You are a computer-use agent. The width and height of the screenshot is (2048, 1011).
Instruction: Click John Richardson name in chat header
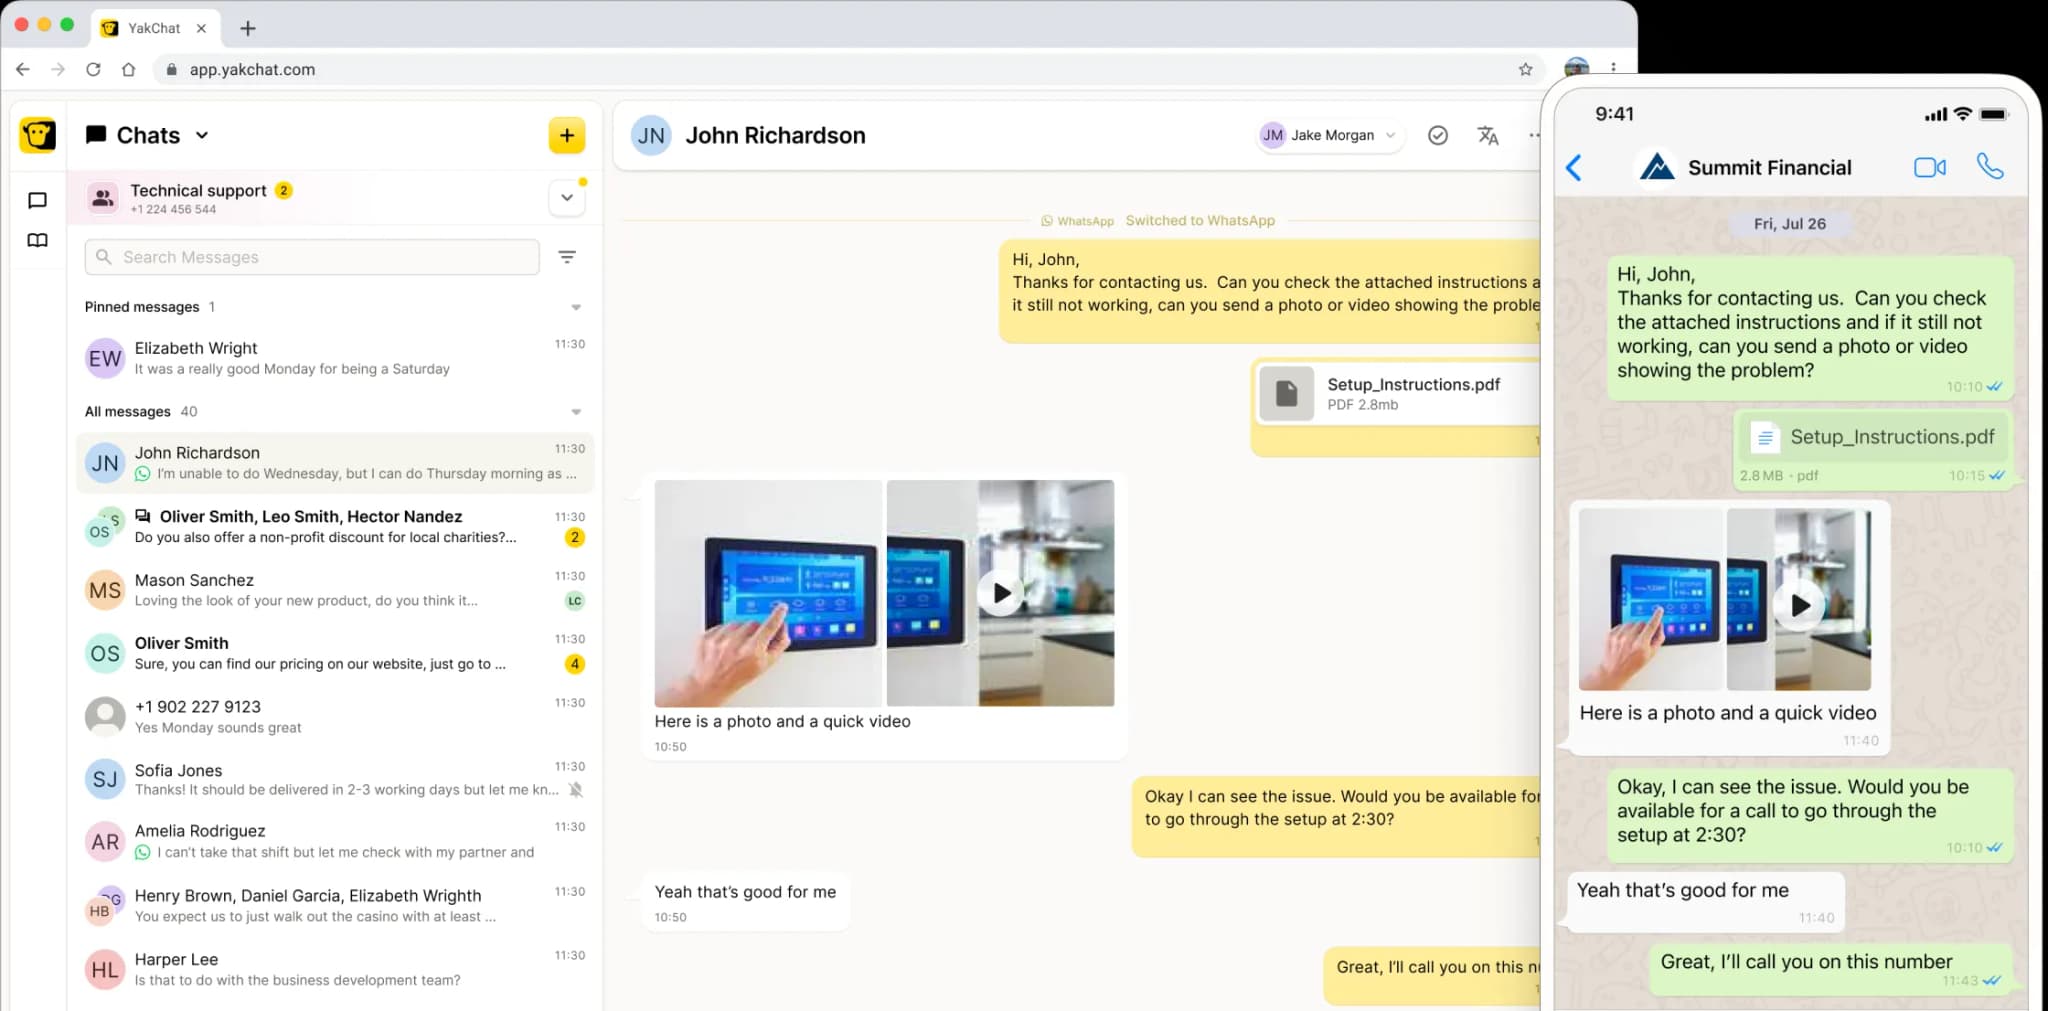(x=775, y=135)
